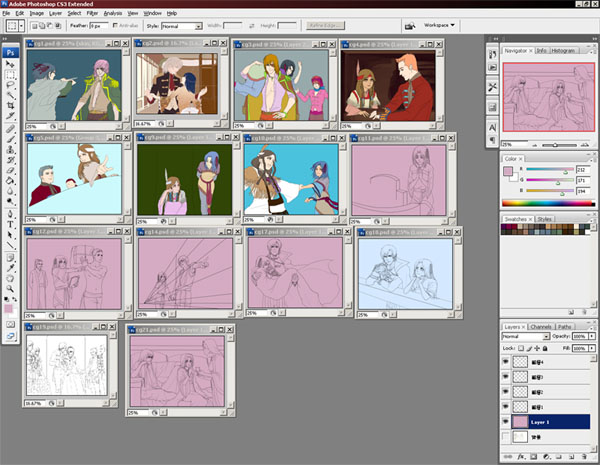Select the Blur tool
The image size is (600, 465).
tap(10, 191)
